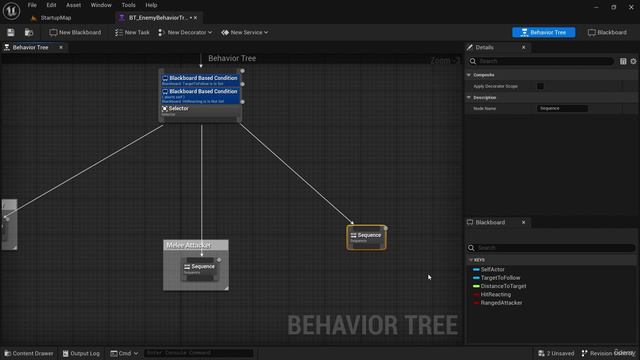The width and height of the screenshot is (640, 360).
Task: Click the Blackboard panel search field
Action: (x=551, y=248)
